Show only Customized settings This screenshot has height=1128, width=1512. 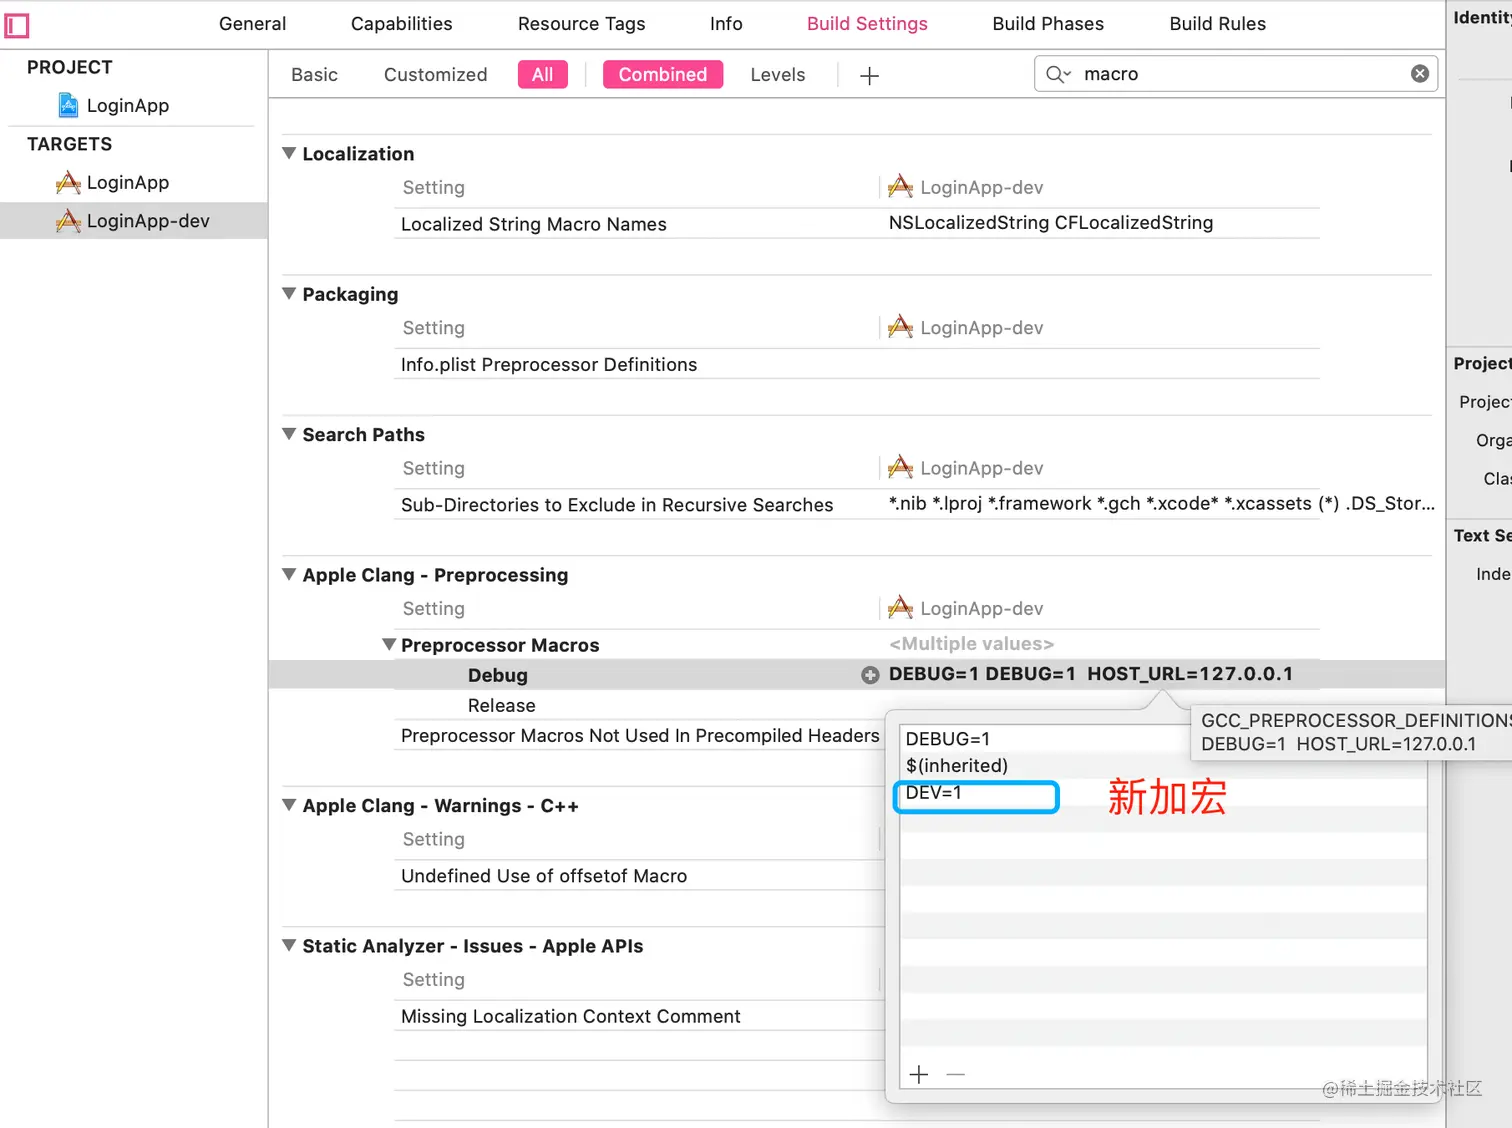(435, 75)
